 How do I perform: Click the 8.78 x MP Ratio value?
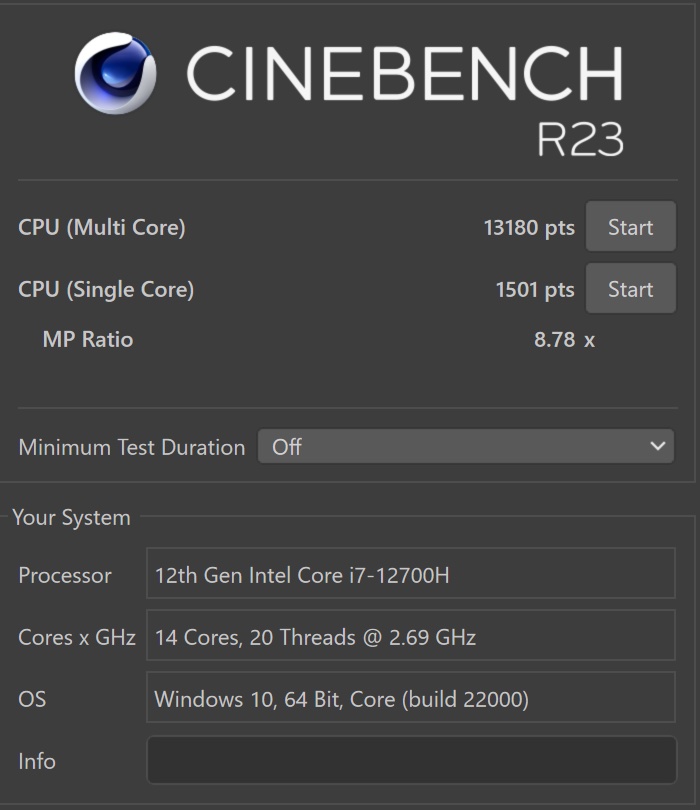pos(564,340)
